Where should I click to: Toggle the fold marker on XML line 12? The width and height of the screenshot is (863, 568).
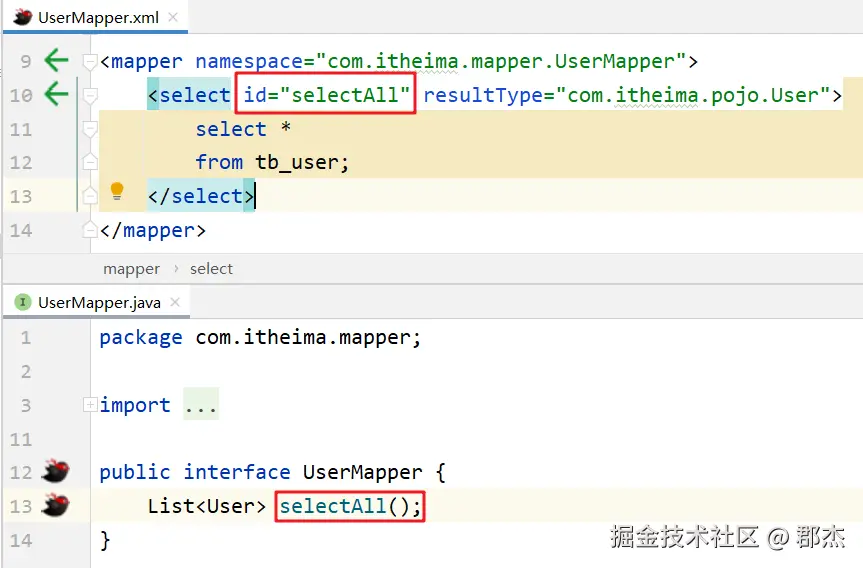[90, 162]
